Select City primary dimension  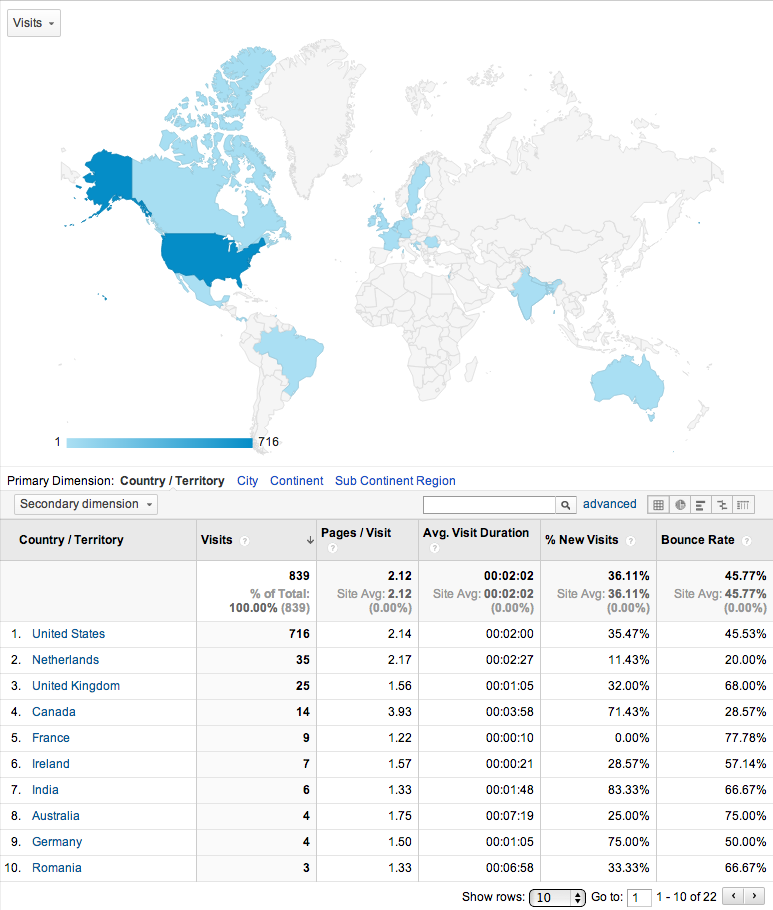pos(247,481)
